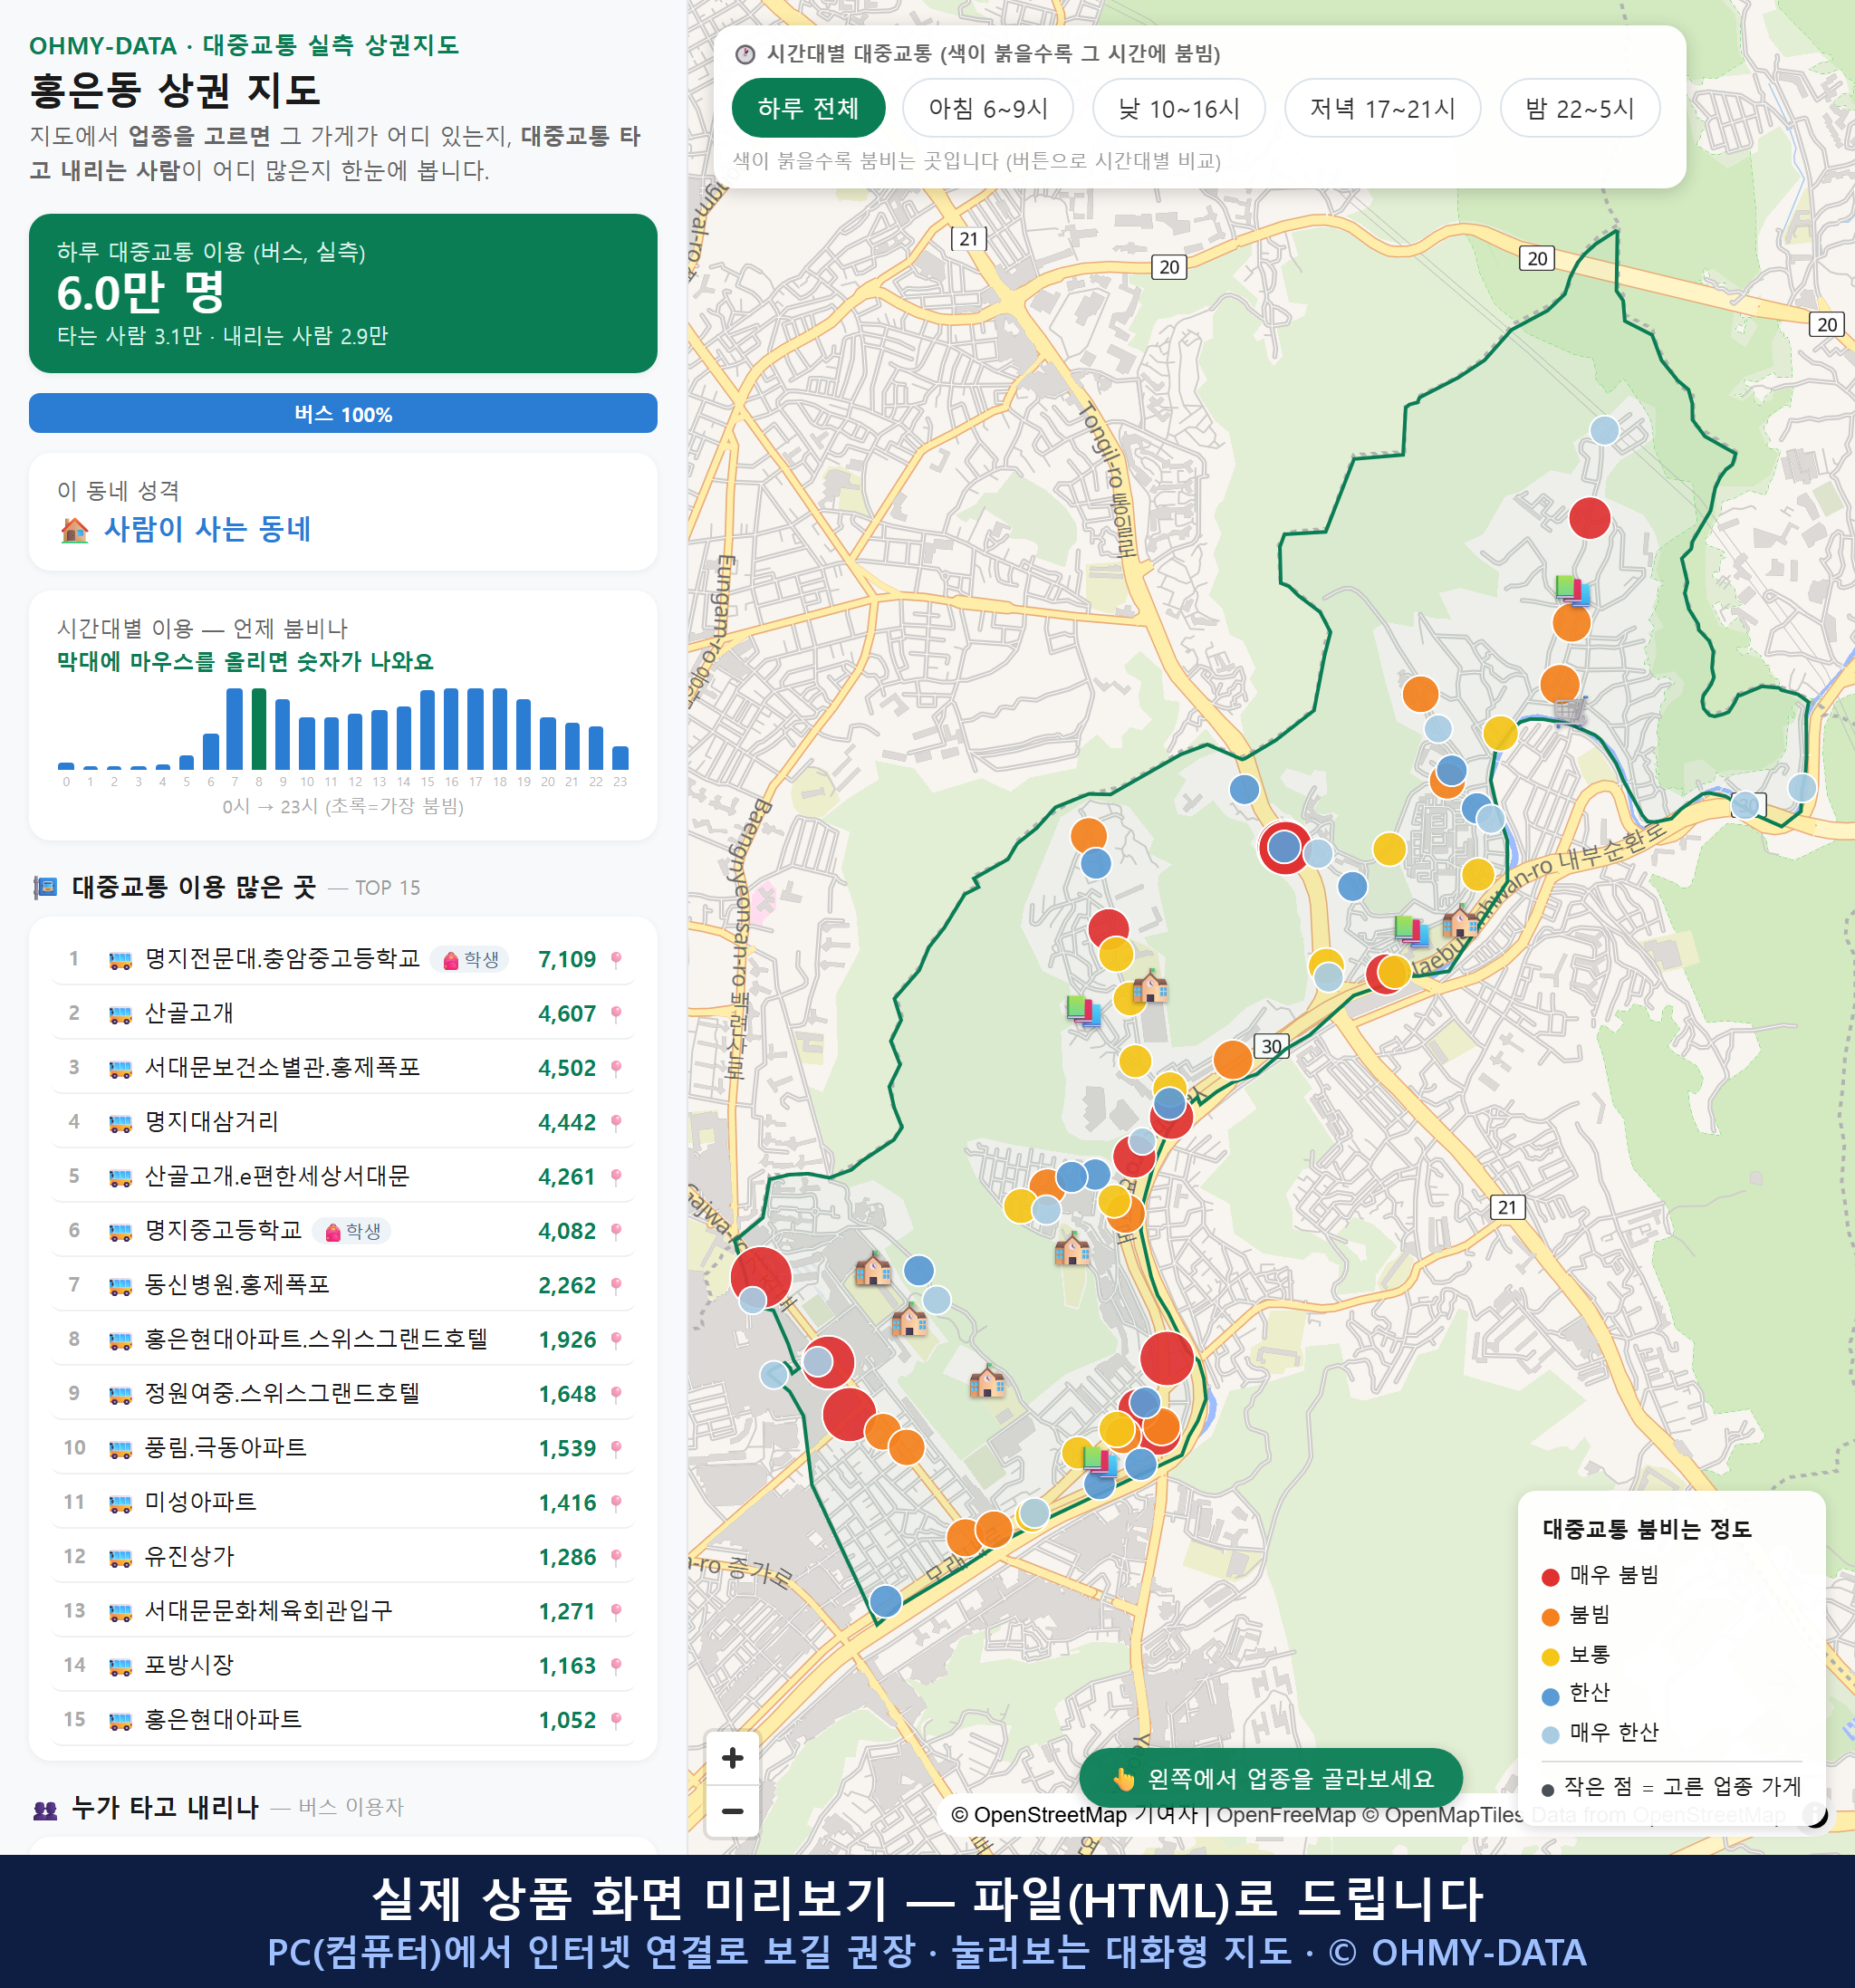
Task: Click the 학생 badge on 명지전문대.충암중고등학교
Action: click(x=470, y=960)
